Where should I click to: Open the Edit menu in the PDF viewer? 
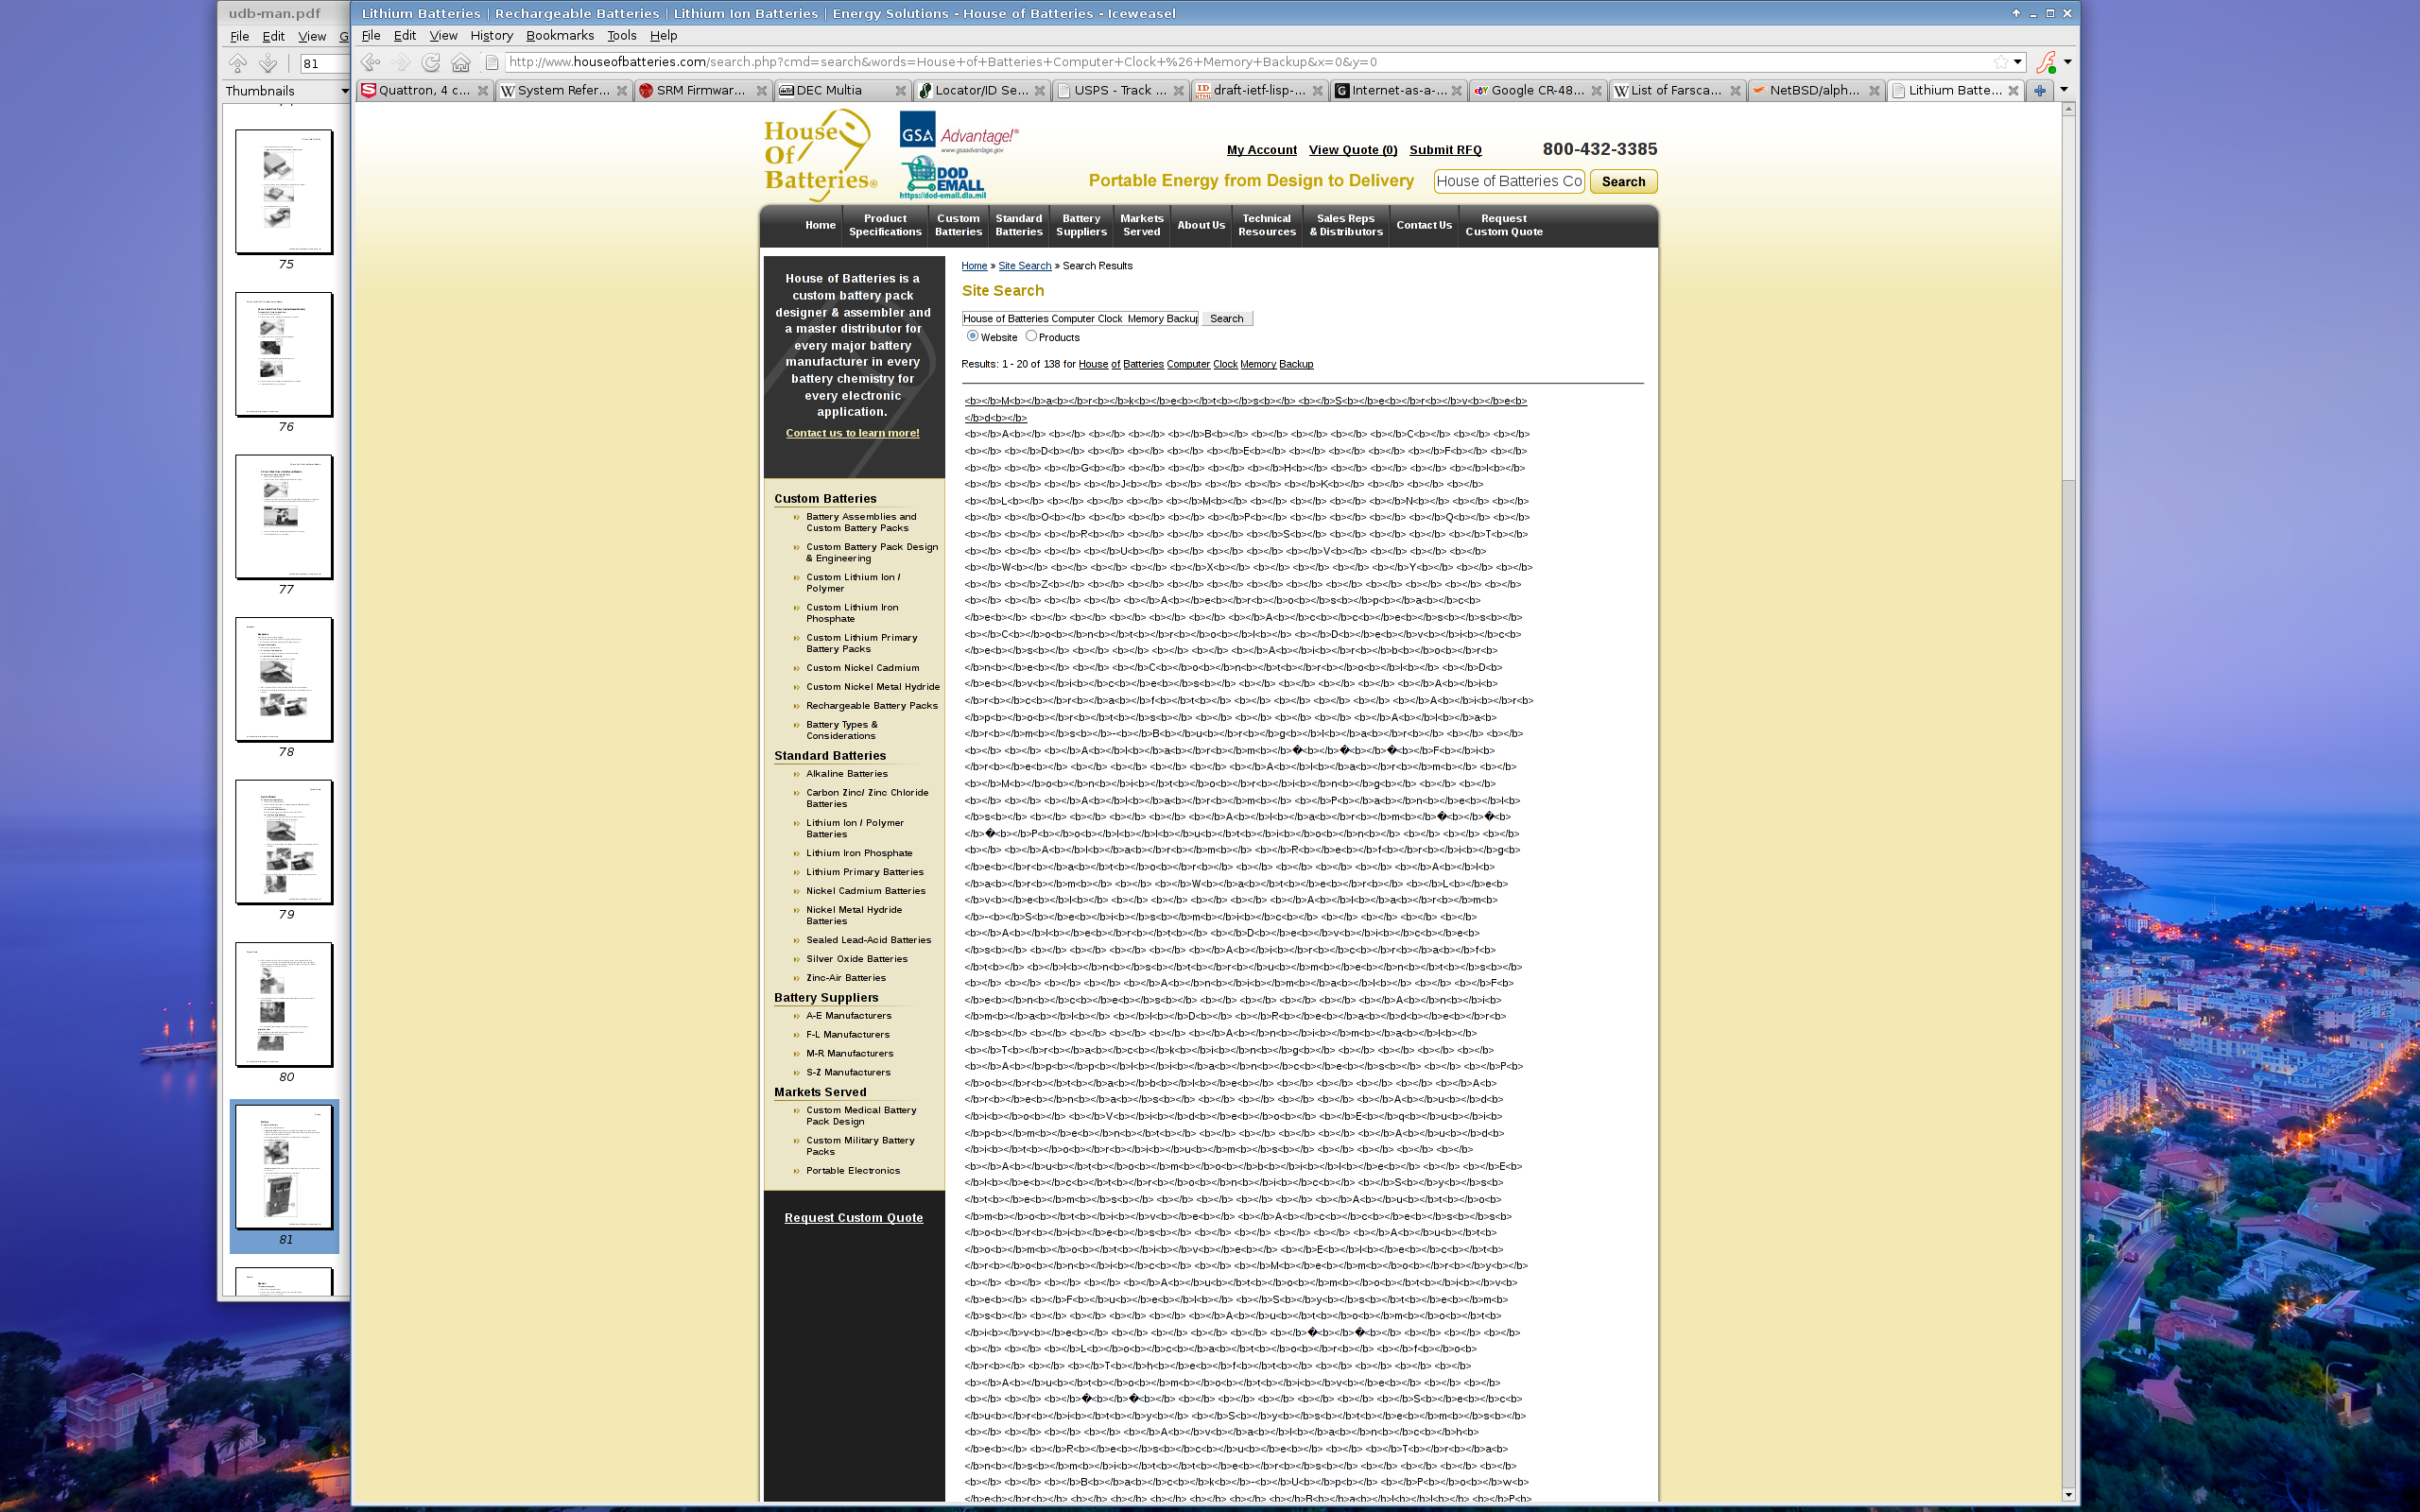pyautogui.click(x=273, y=36)
